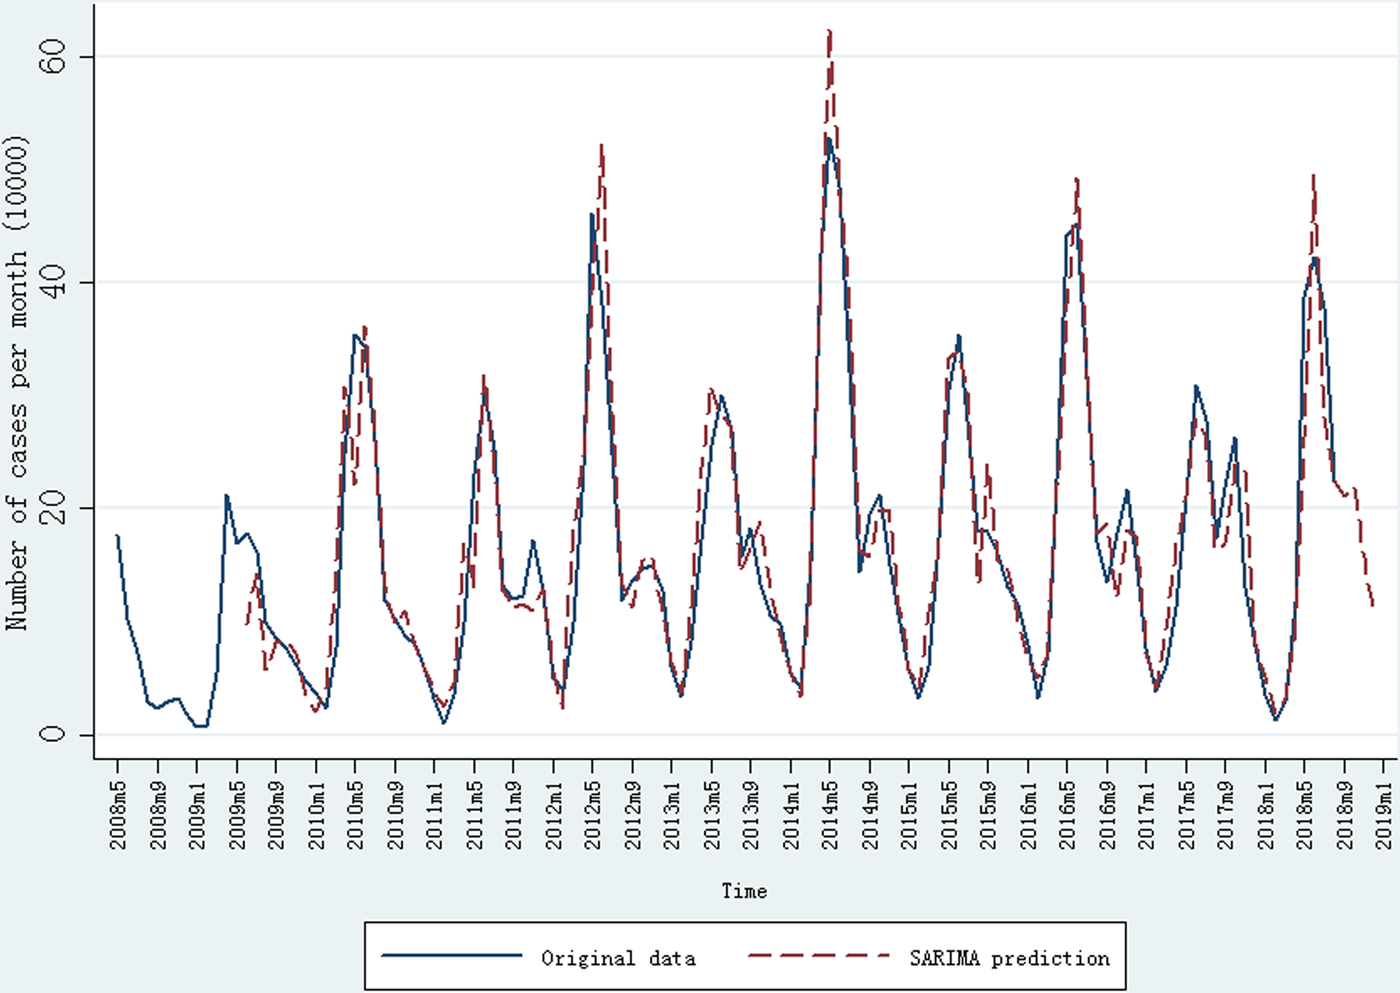The height and width of the screenshot is (993, 1400).
Task: Click the 40 tick label on y-axis
Action: pos(52,282)
